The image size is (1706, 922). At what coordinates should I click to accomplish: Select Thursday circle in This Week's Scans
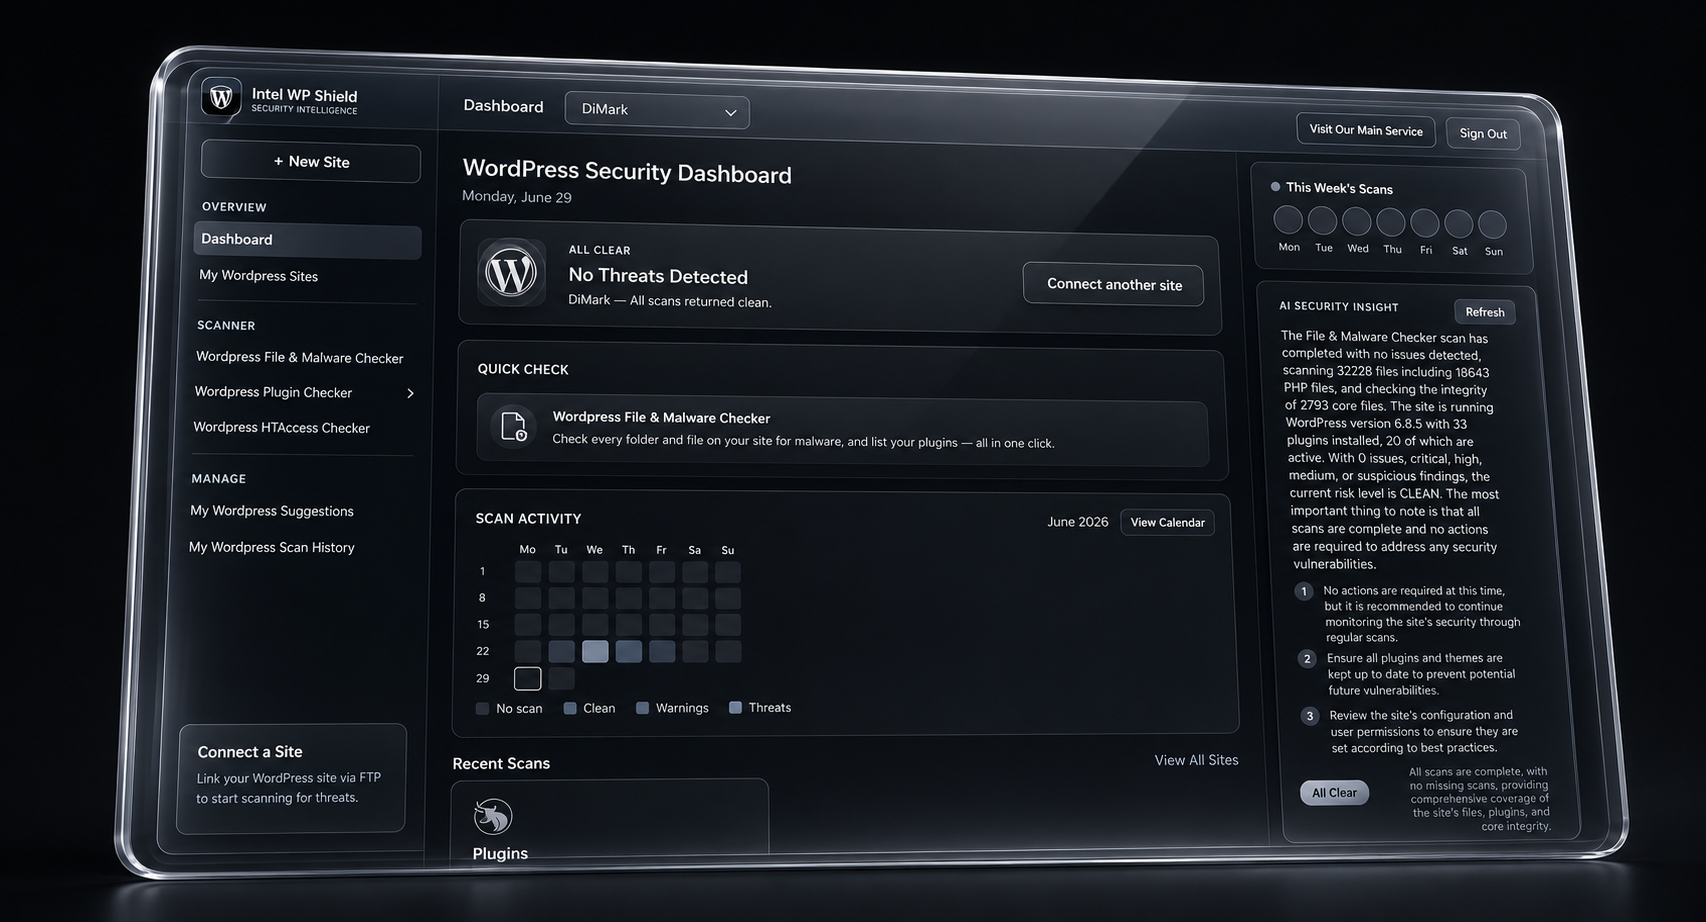point(1390,222)
